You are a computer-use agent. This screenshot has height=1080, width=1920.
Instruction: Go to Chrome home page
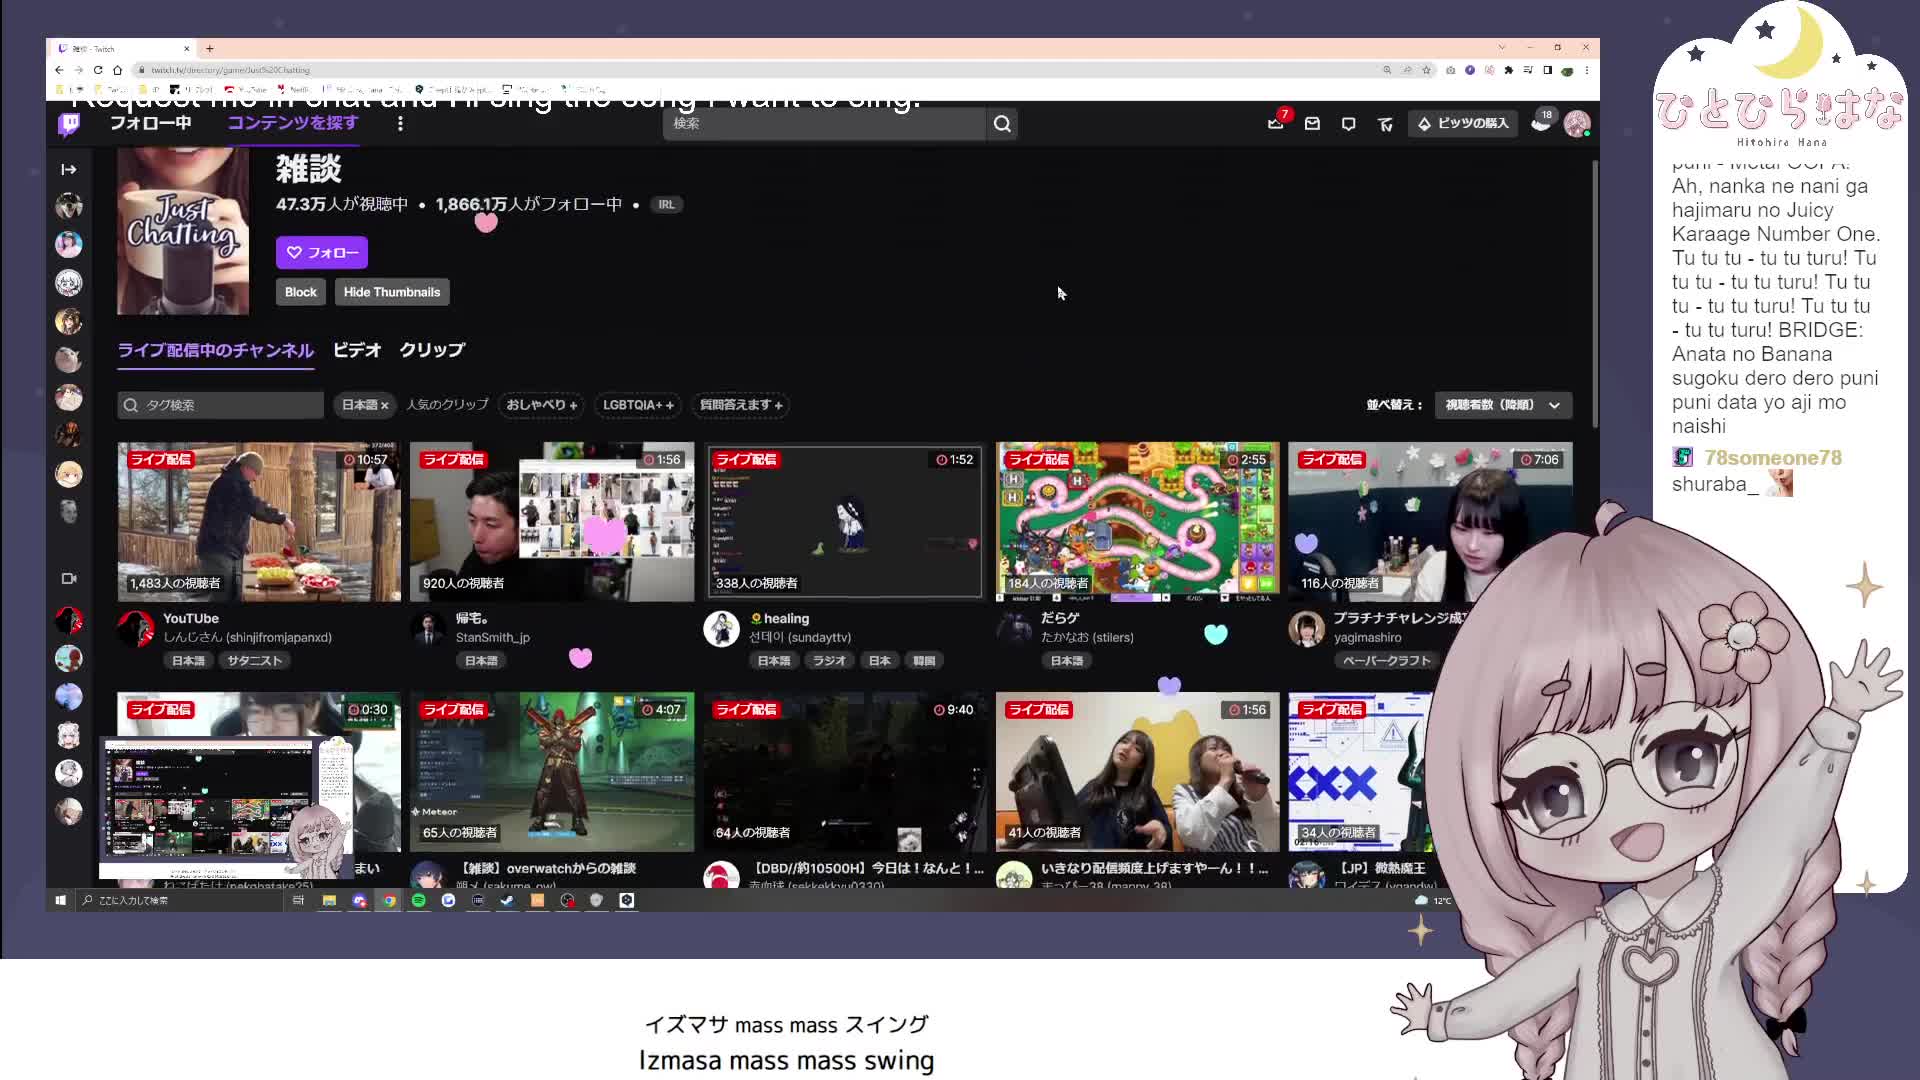pyautogui.click(x=117, y=70)
